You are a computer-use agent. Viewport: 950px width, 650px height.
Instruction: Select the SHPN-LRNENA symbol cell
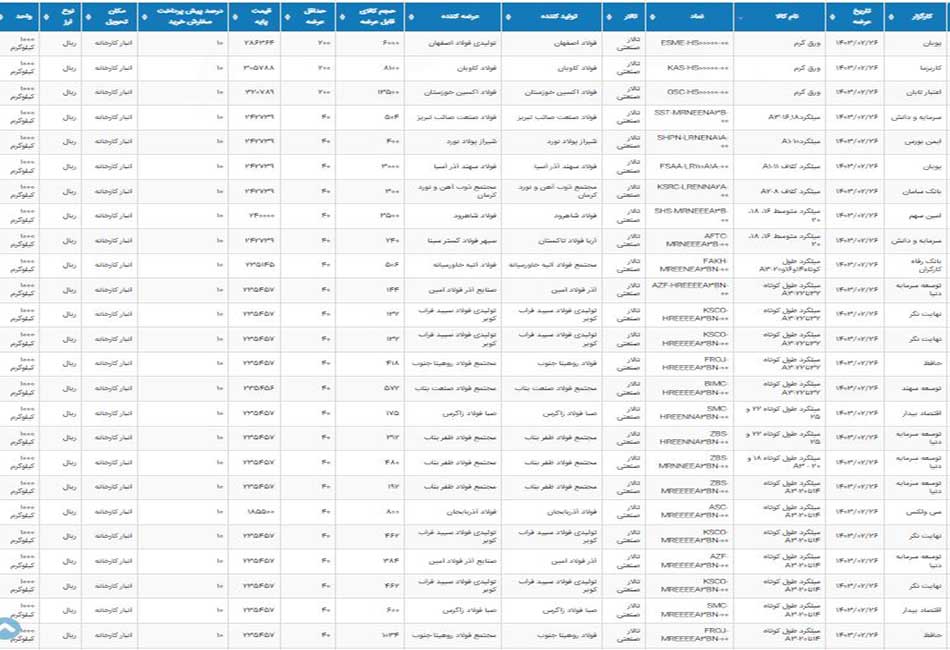click(689, 142)
